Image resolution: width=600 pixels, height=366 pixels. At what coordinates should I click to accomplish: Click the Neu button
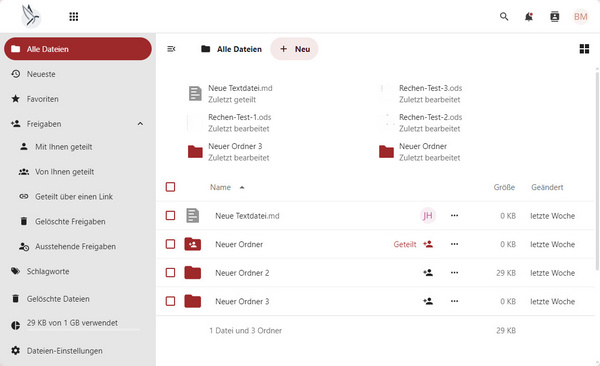pyautogui.click(x=294, y=49)
